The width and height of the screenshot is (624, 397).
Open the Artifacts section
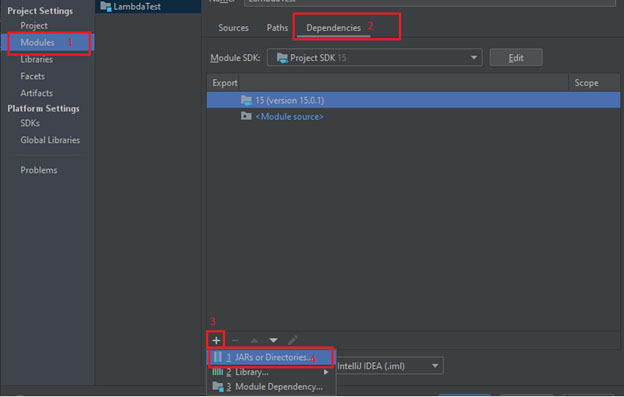coord(37,93)
